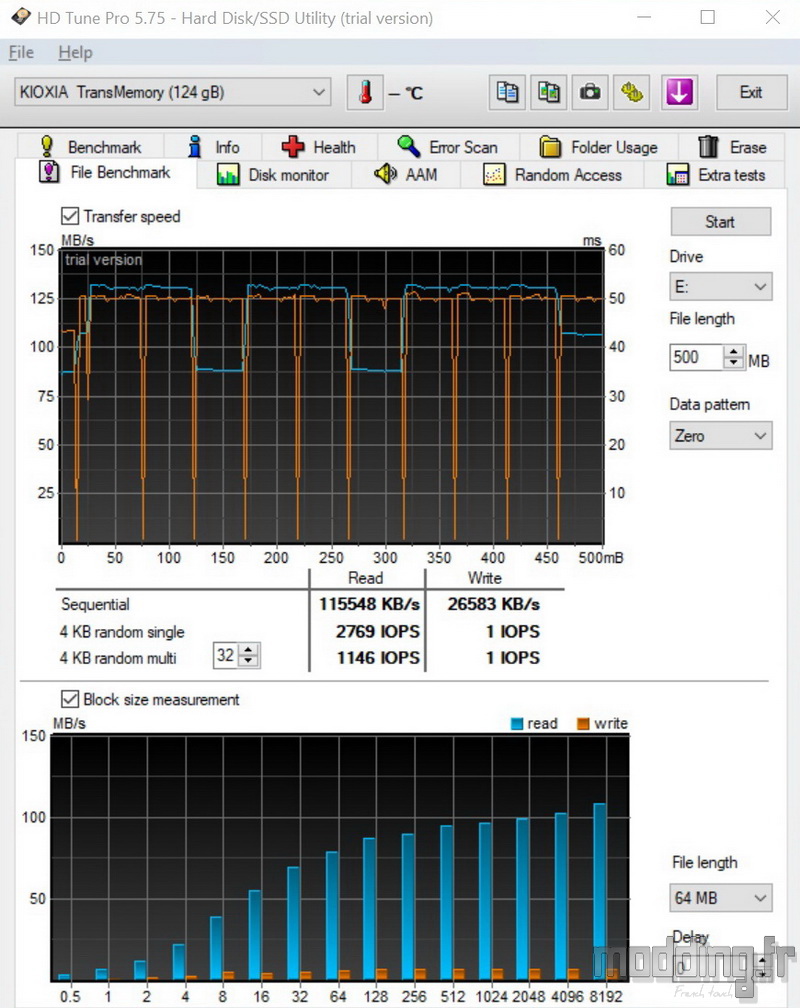Switch to the Health tab
Screen dimensions: 800x1008
coord(319,147)
